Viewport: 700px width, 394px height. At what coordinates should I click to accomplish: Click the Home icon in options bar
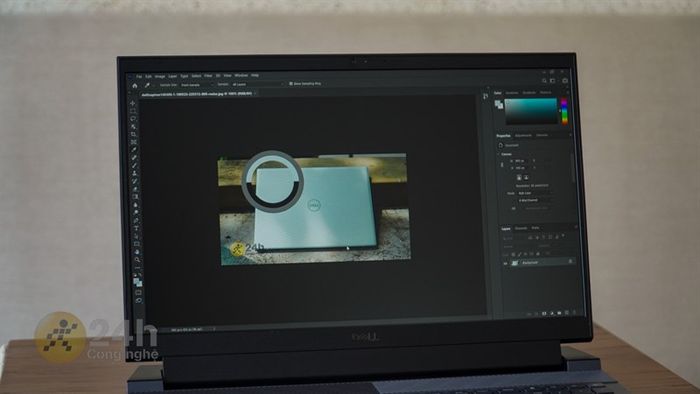(135, 85)
